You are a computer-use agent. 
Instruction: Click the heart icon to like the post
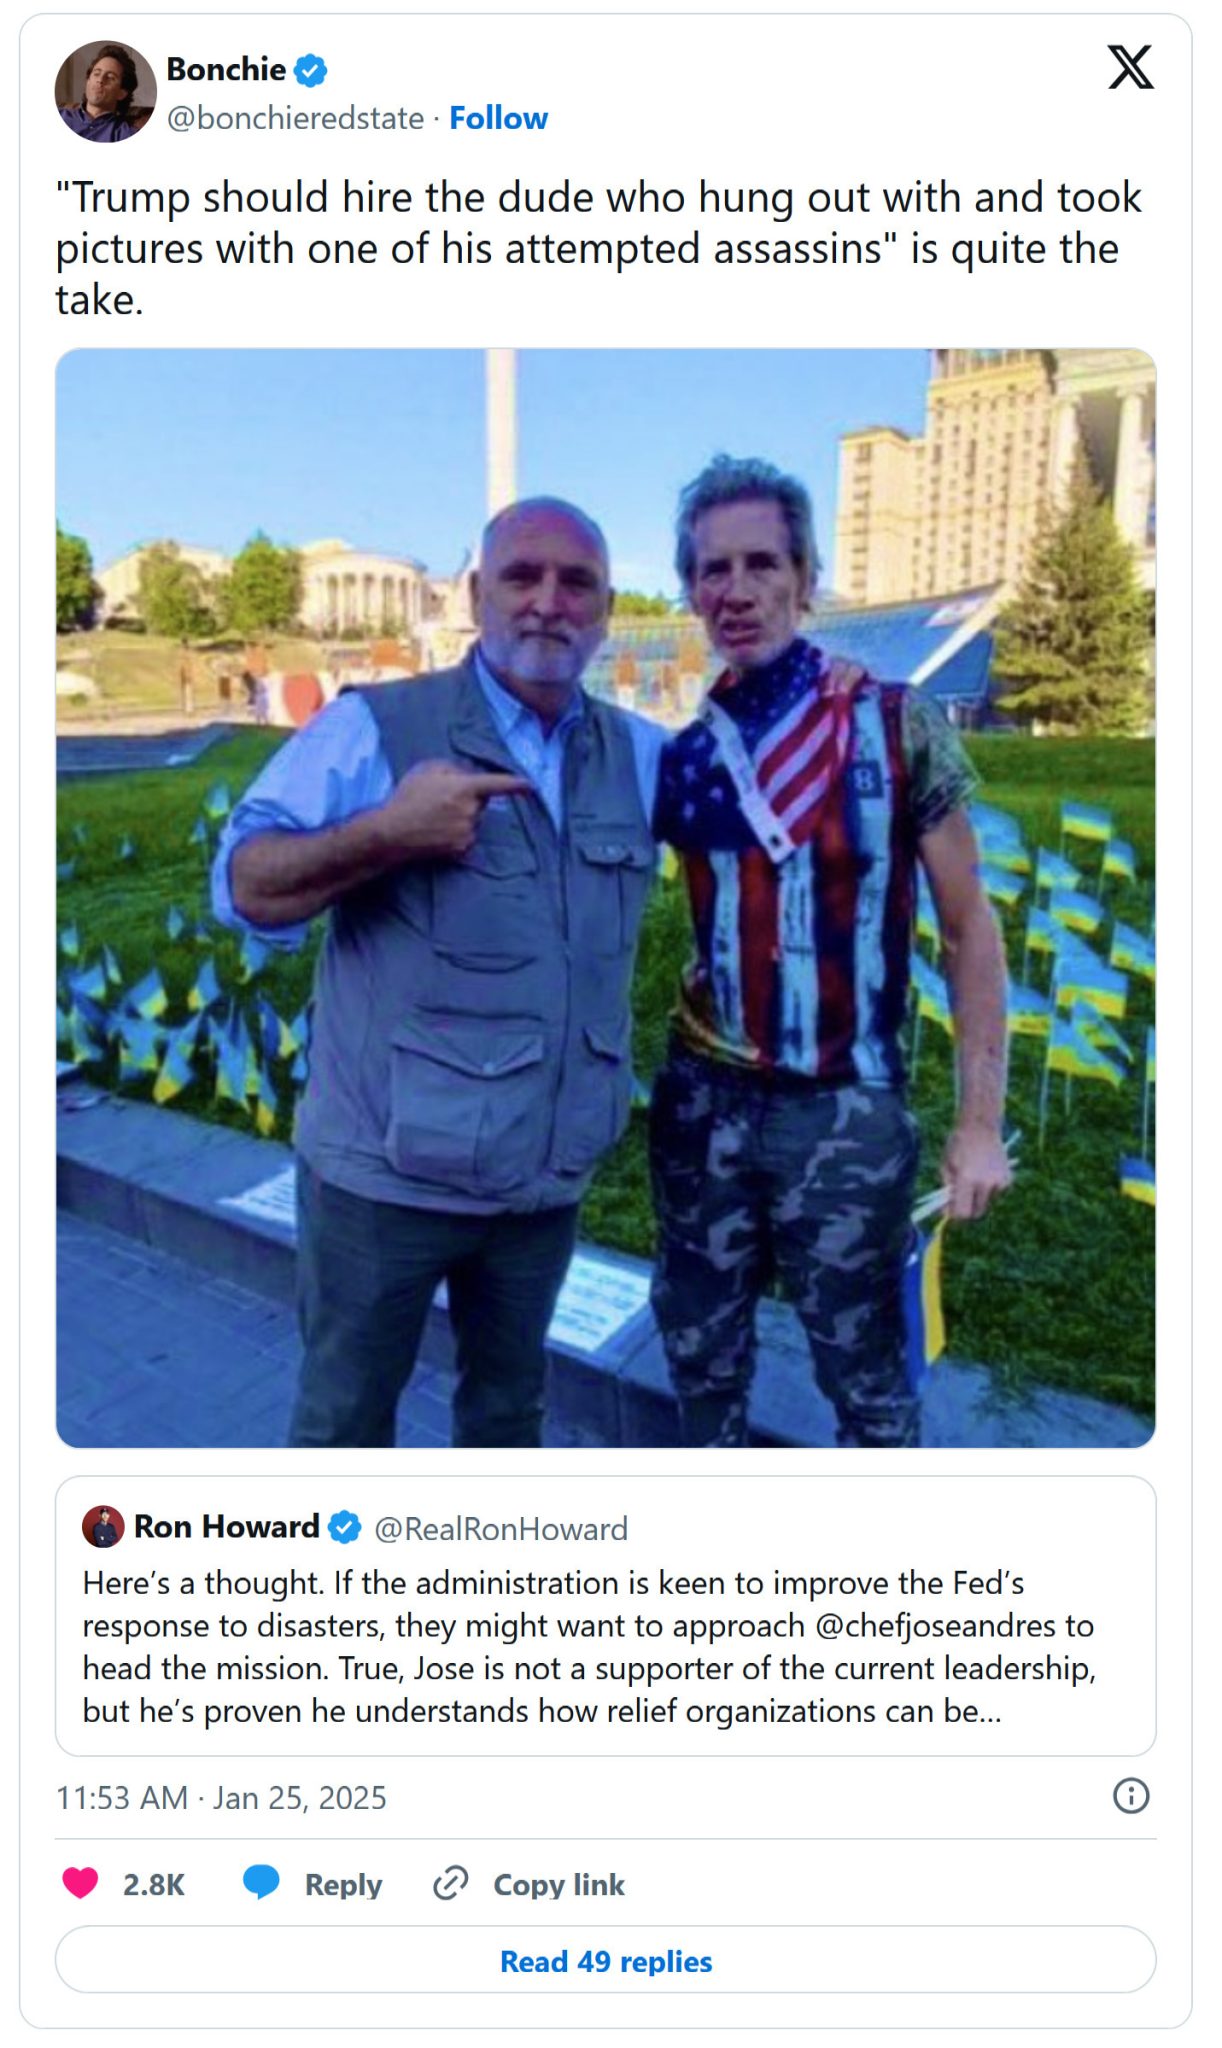coord(84,1884)
